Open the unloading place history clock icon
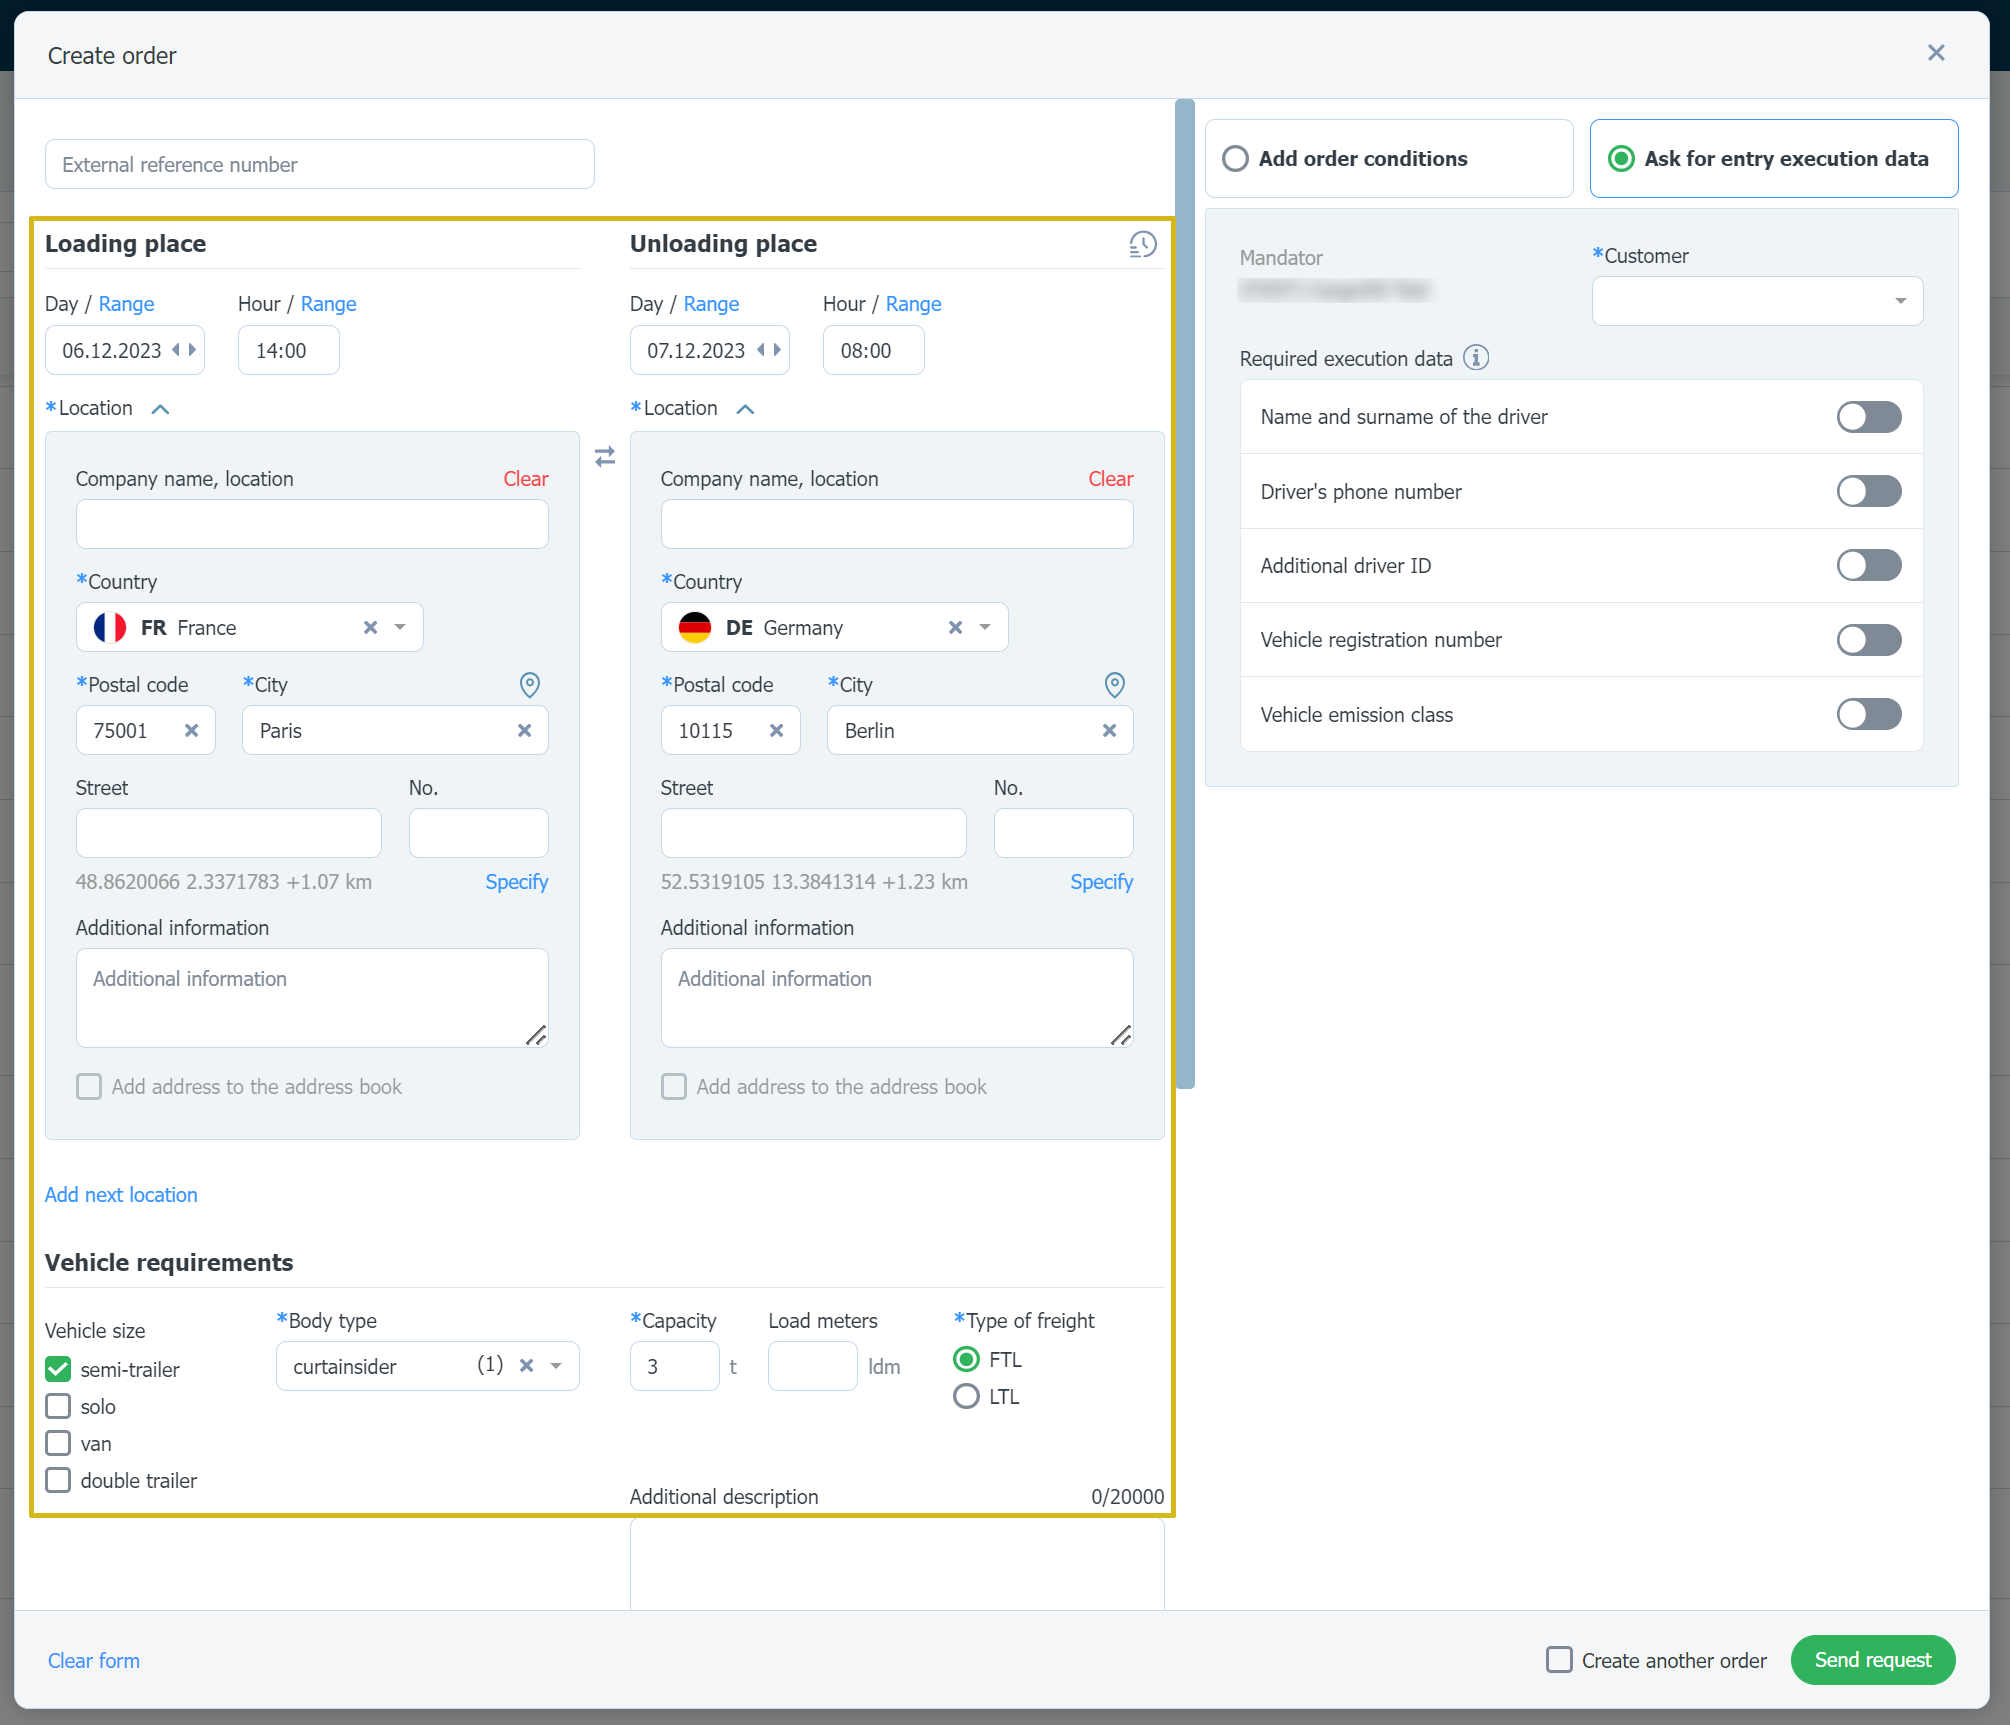This screenshot has width=2010, height=1725. (x=1142, y=245)
